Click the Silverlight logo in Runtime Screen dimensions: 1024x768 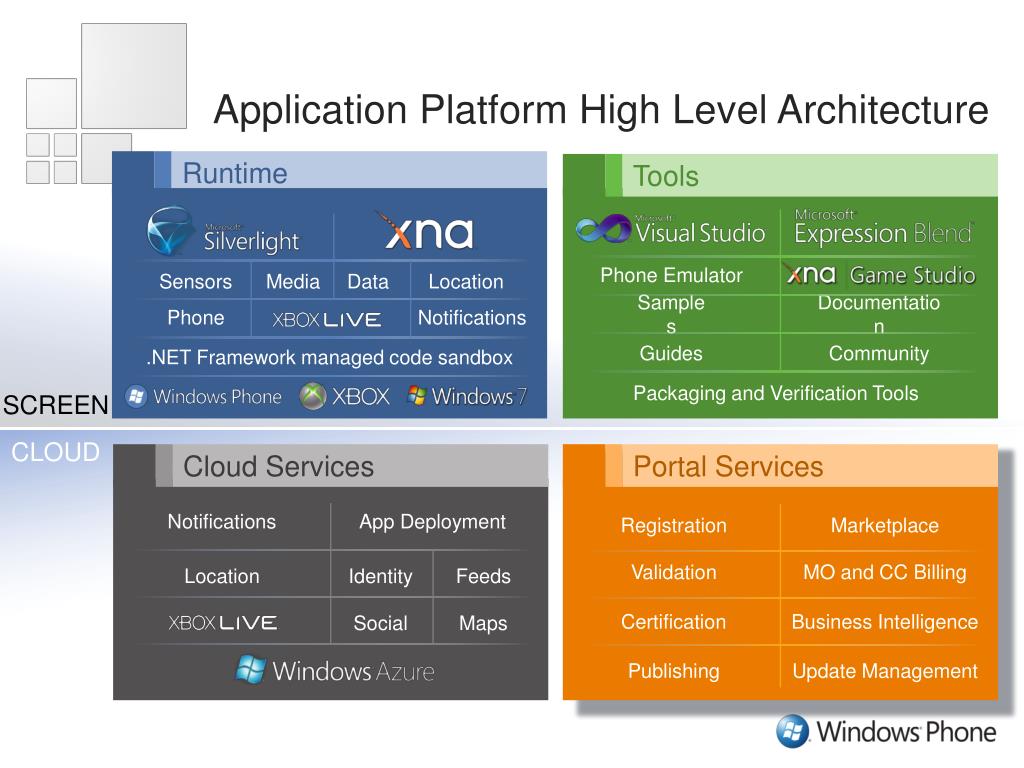(223, 231)
